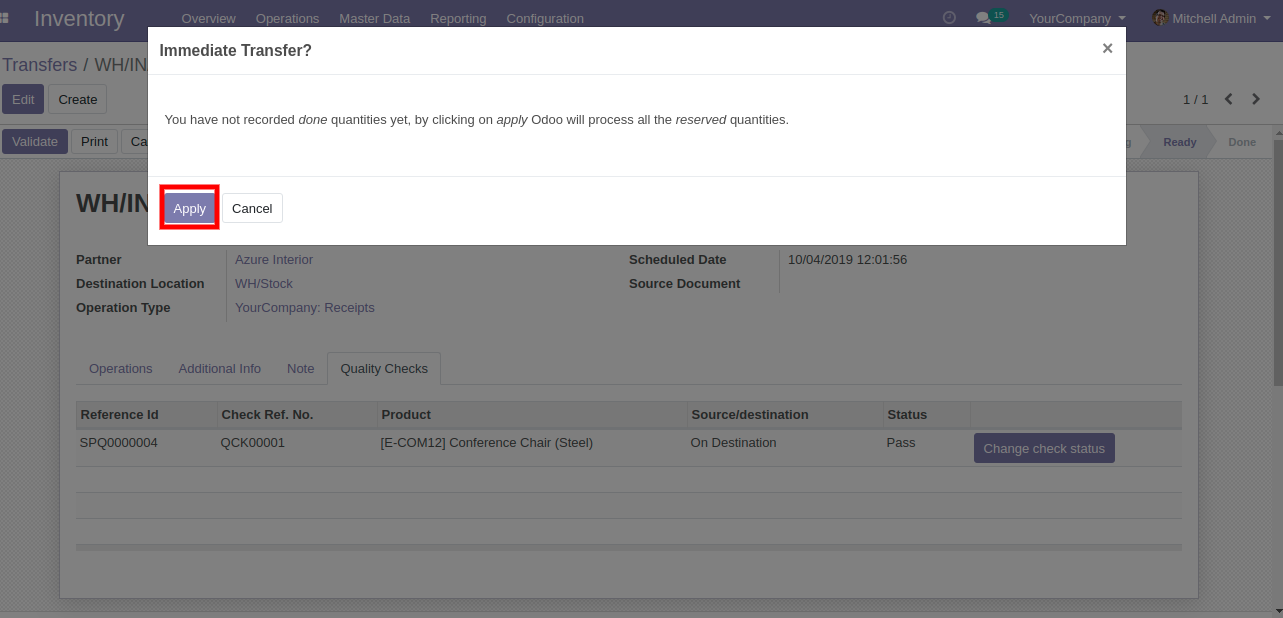Screen dimensions: 1283x618
Task: Click Change check status button
Action: tap(1044, 448)
